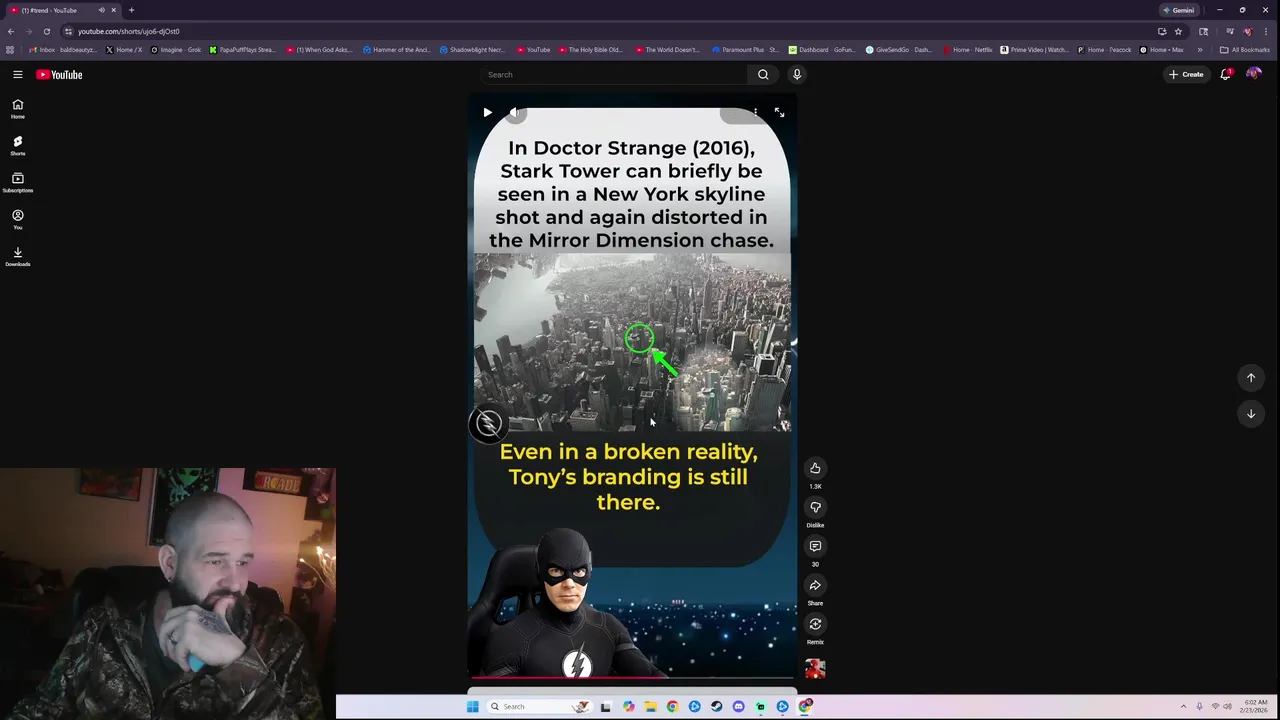Click the Windows taskbar search box
The width and height of the screenshot is (1280, 720).
click(539, 706)
